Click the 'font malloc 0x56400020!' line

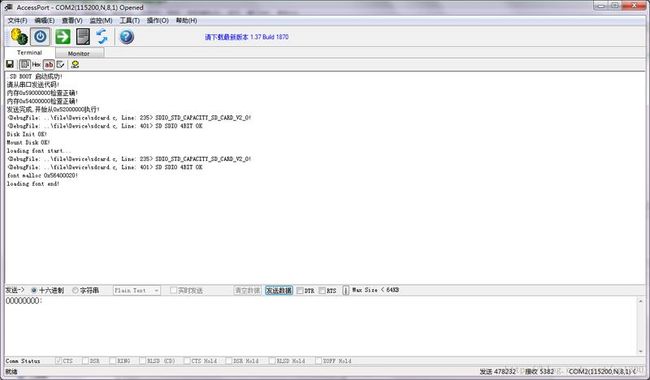point(42,176)
